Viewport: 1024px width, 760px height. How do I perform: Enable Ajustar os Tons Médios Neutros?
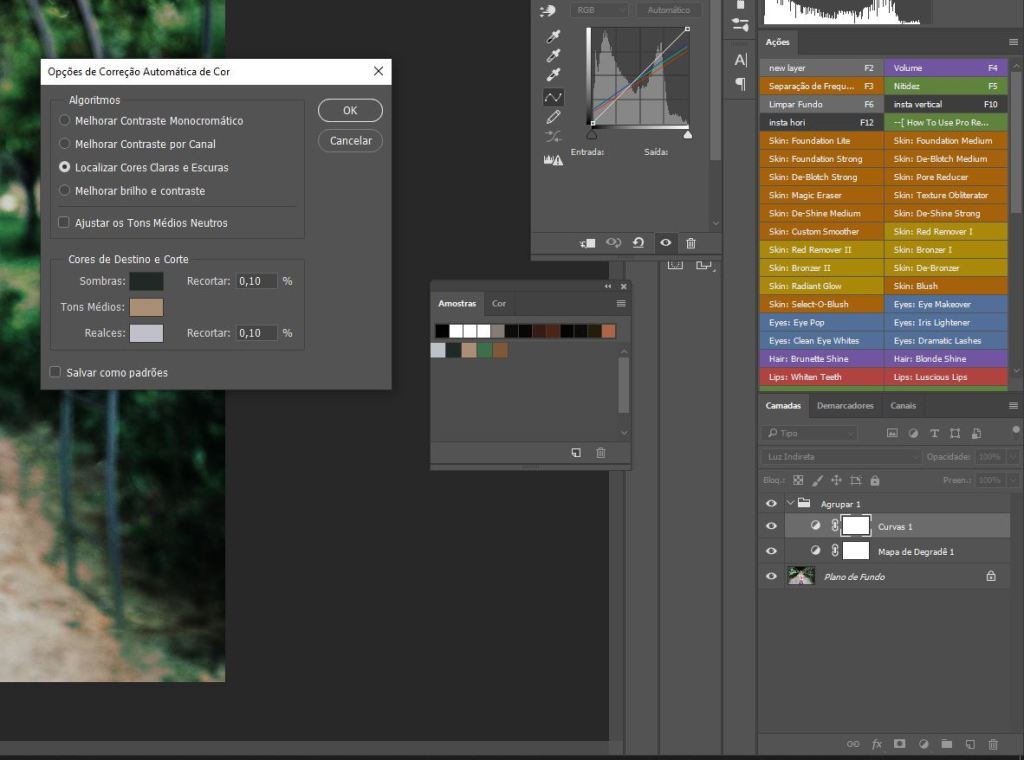[x=65, y=223]
